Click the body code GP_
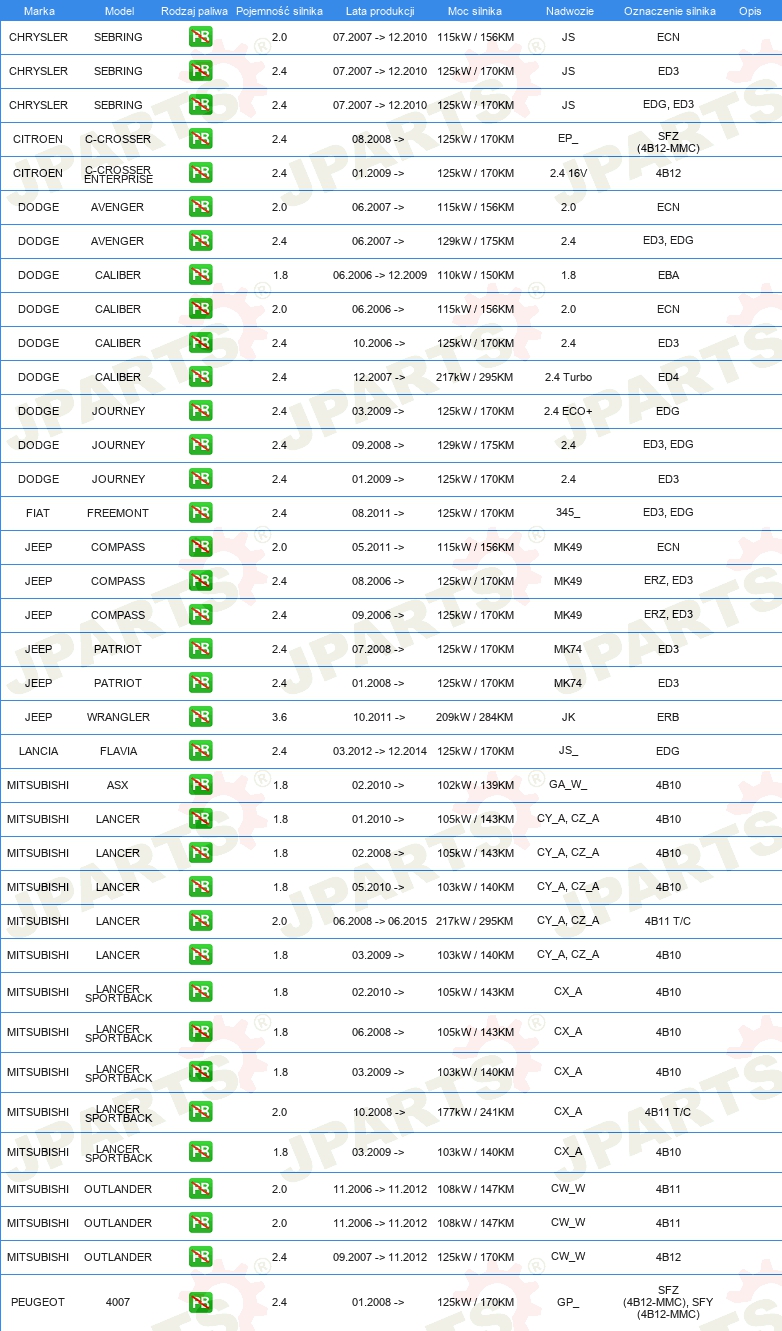 (568, 1303)
